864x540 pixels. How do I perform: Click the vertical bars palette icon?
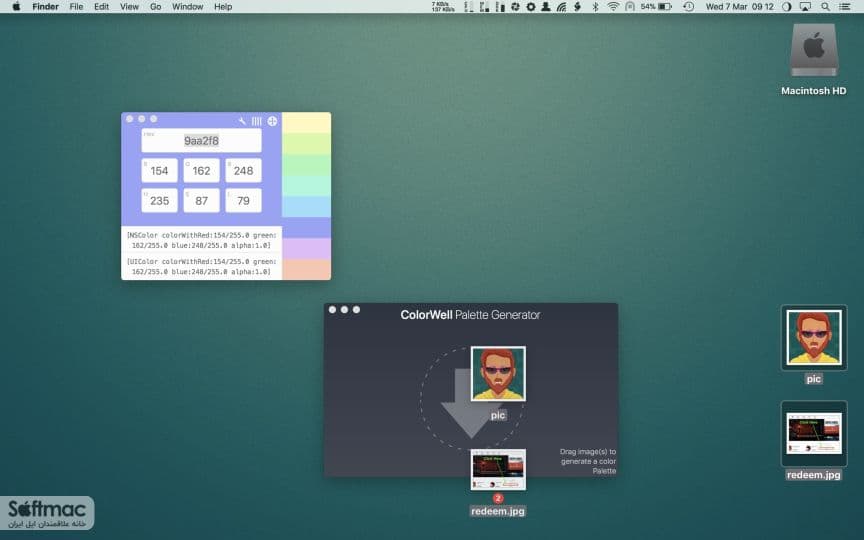click(257, 121)
